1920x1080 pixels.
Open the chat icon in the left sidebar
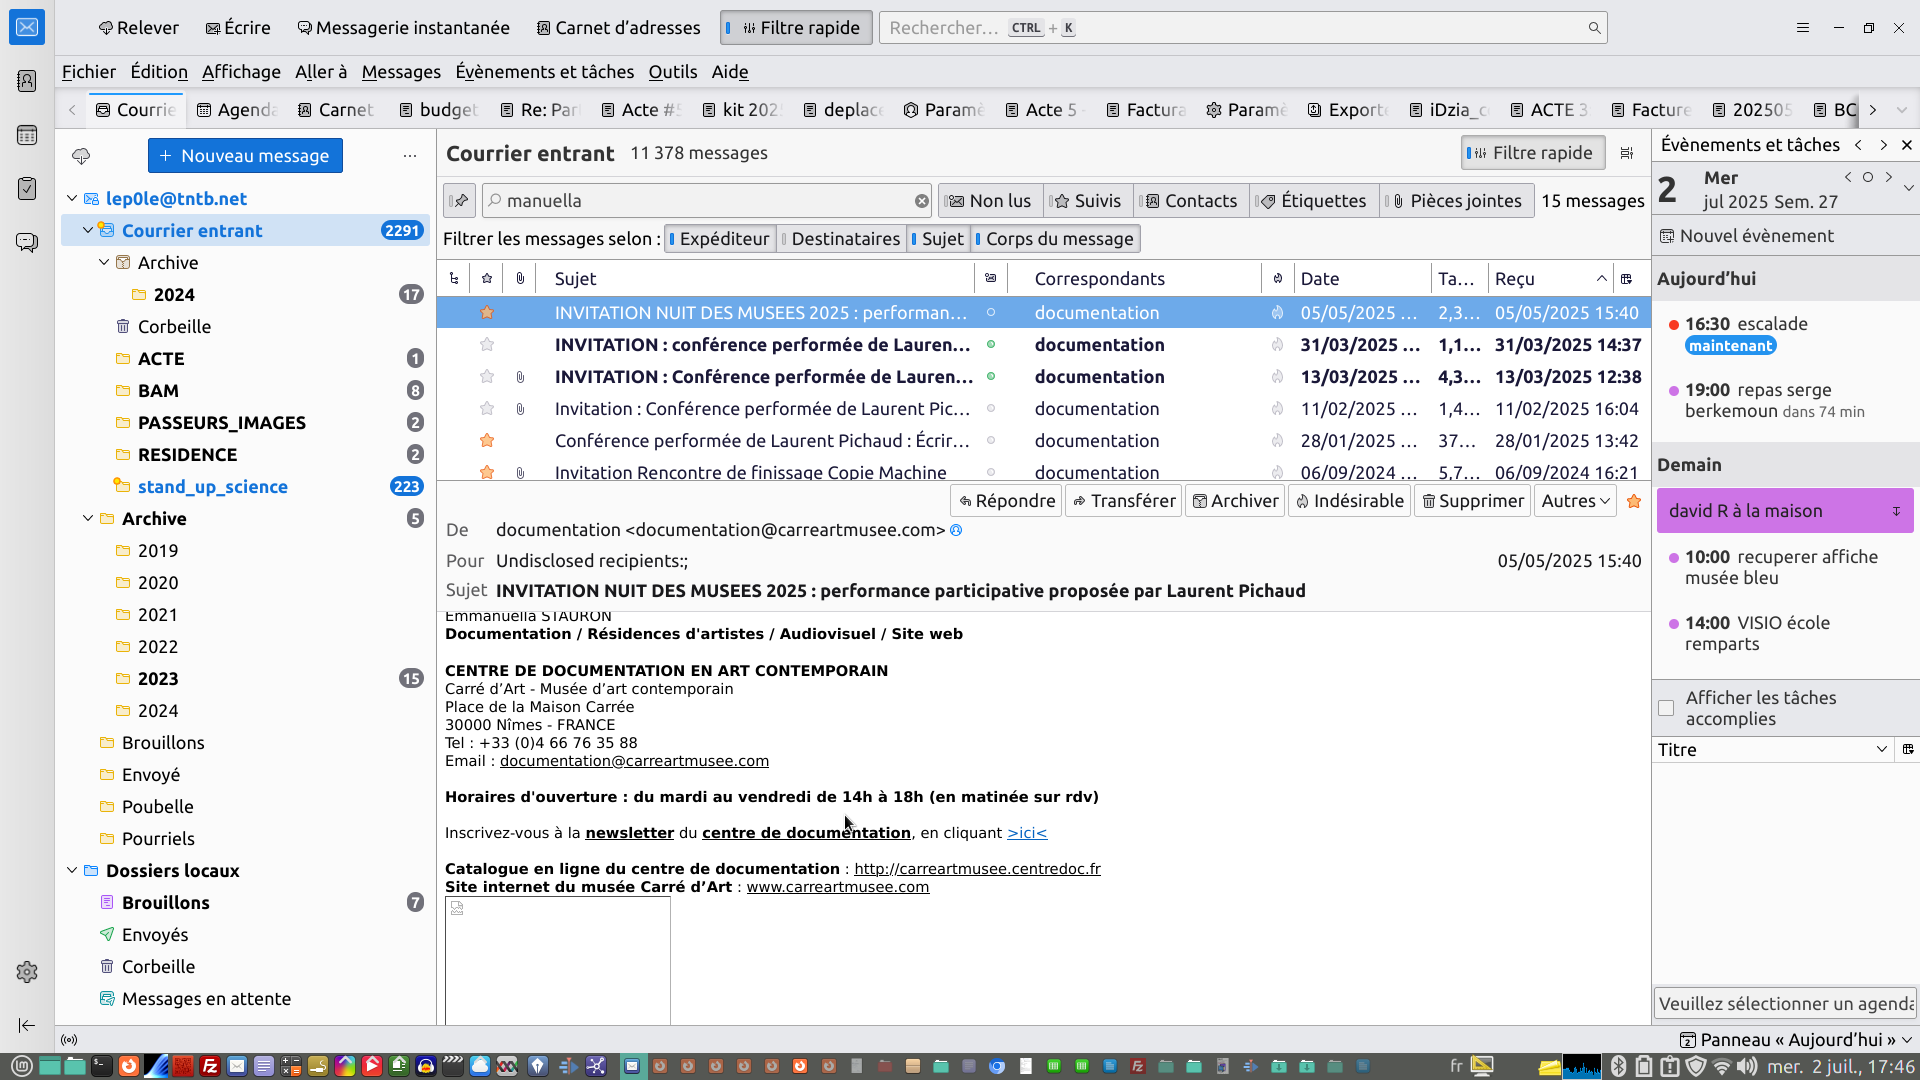27,243
